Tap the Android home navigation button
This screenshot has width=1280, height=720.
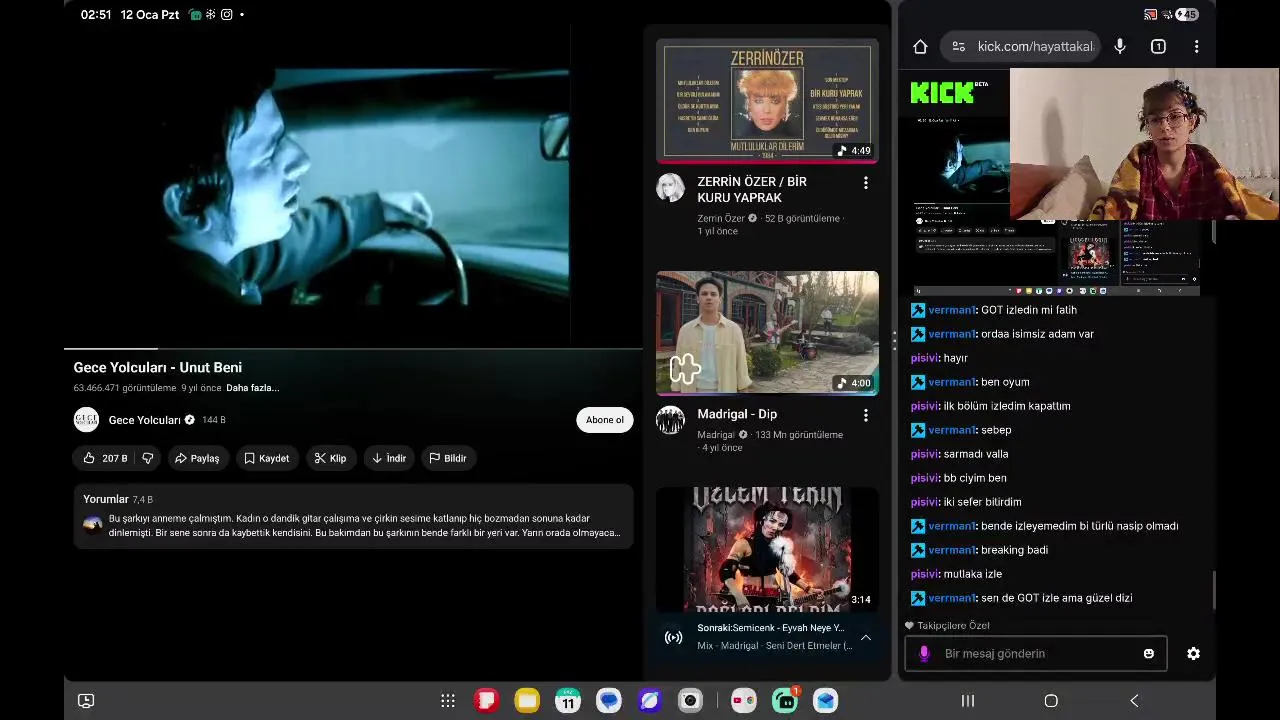pos(1051,701)
